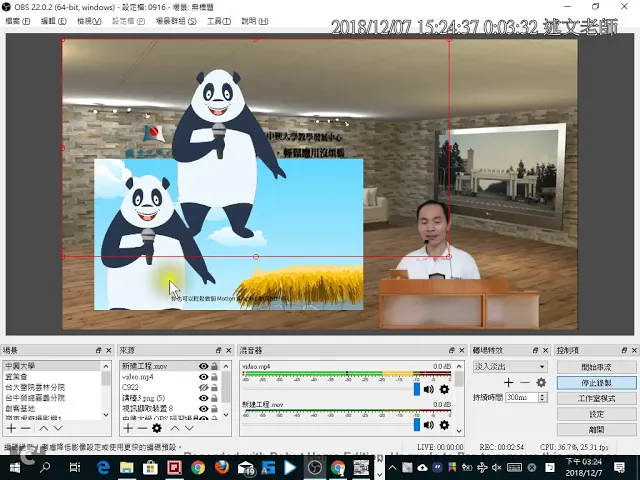The image size is (640, 480).
Task: Lock the 新建工程.mov source
Action: 214,366
